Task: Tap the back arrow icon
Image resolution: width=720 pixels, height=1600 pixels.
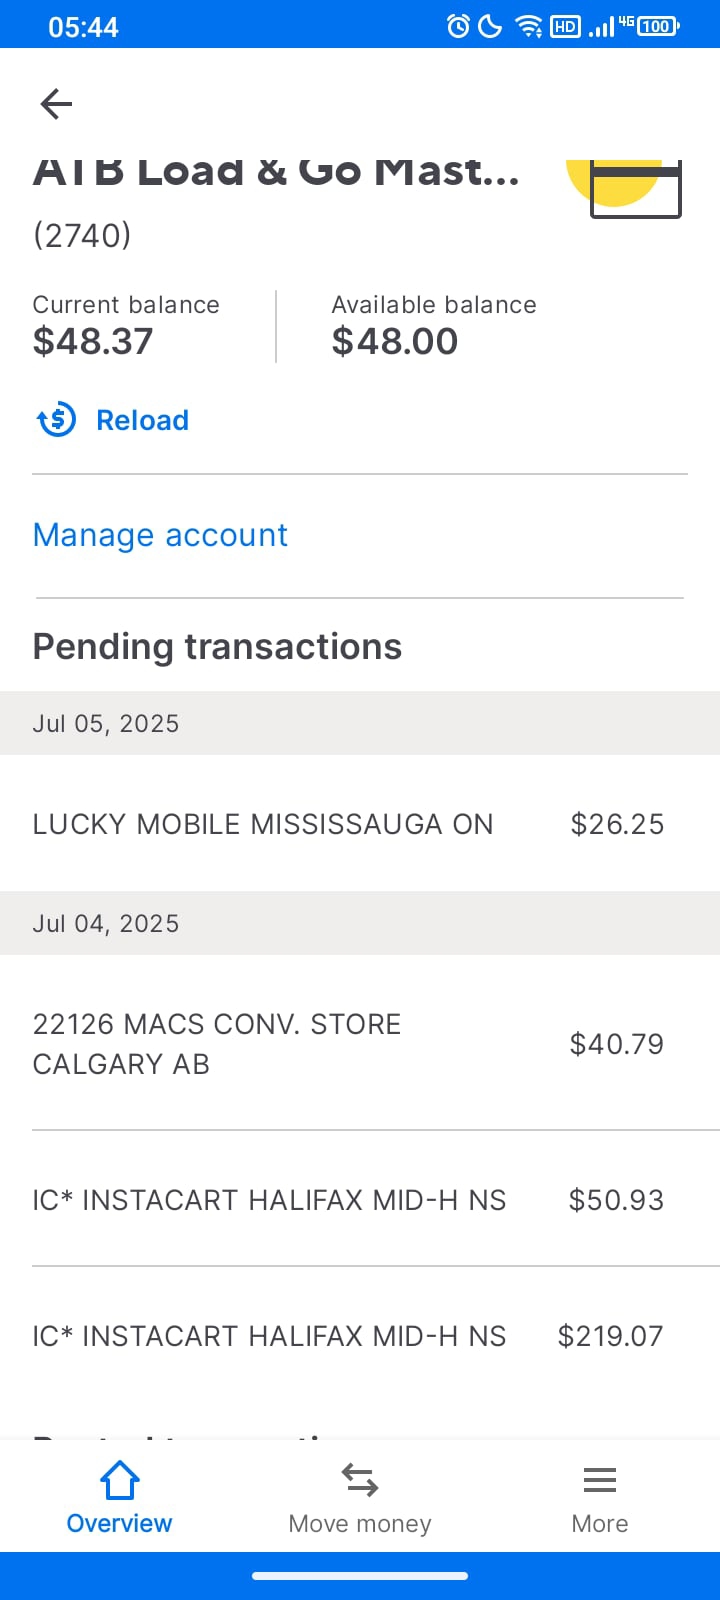Action: coord(56,104)
